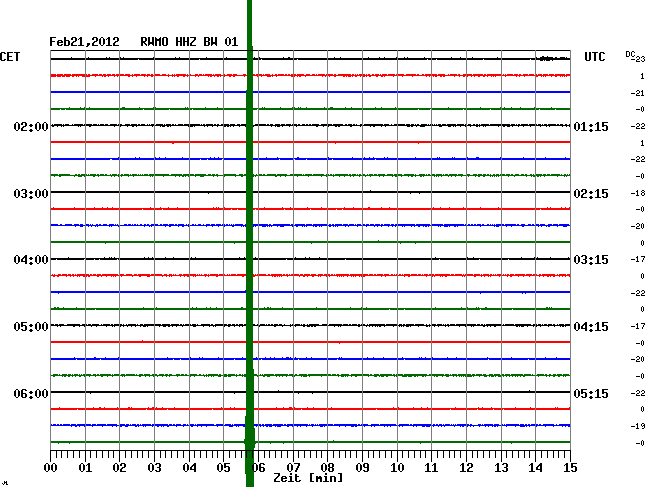Select minute tick label 07
Screen dimensions: 650x494
click(x=293, y=468)
